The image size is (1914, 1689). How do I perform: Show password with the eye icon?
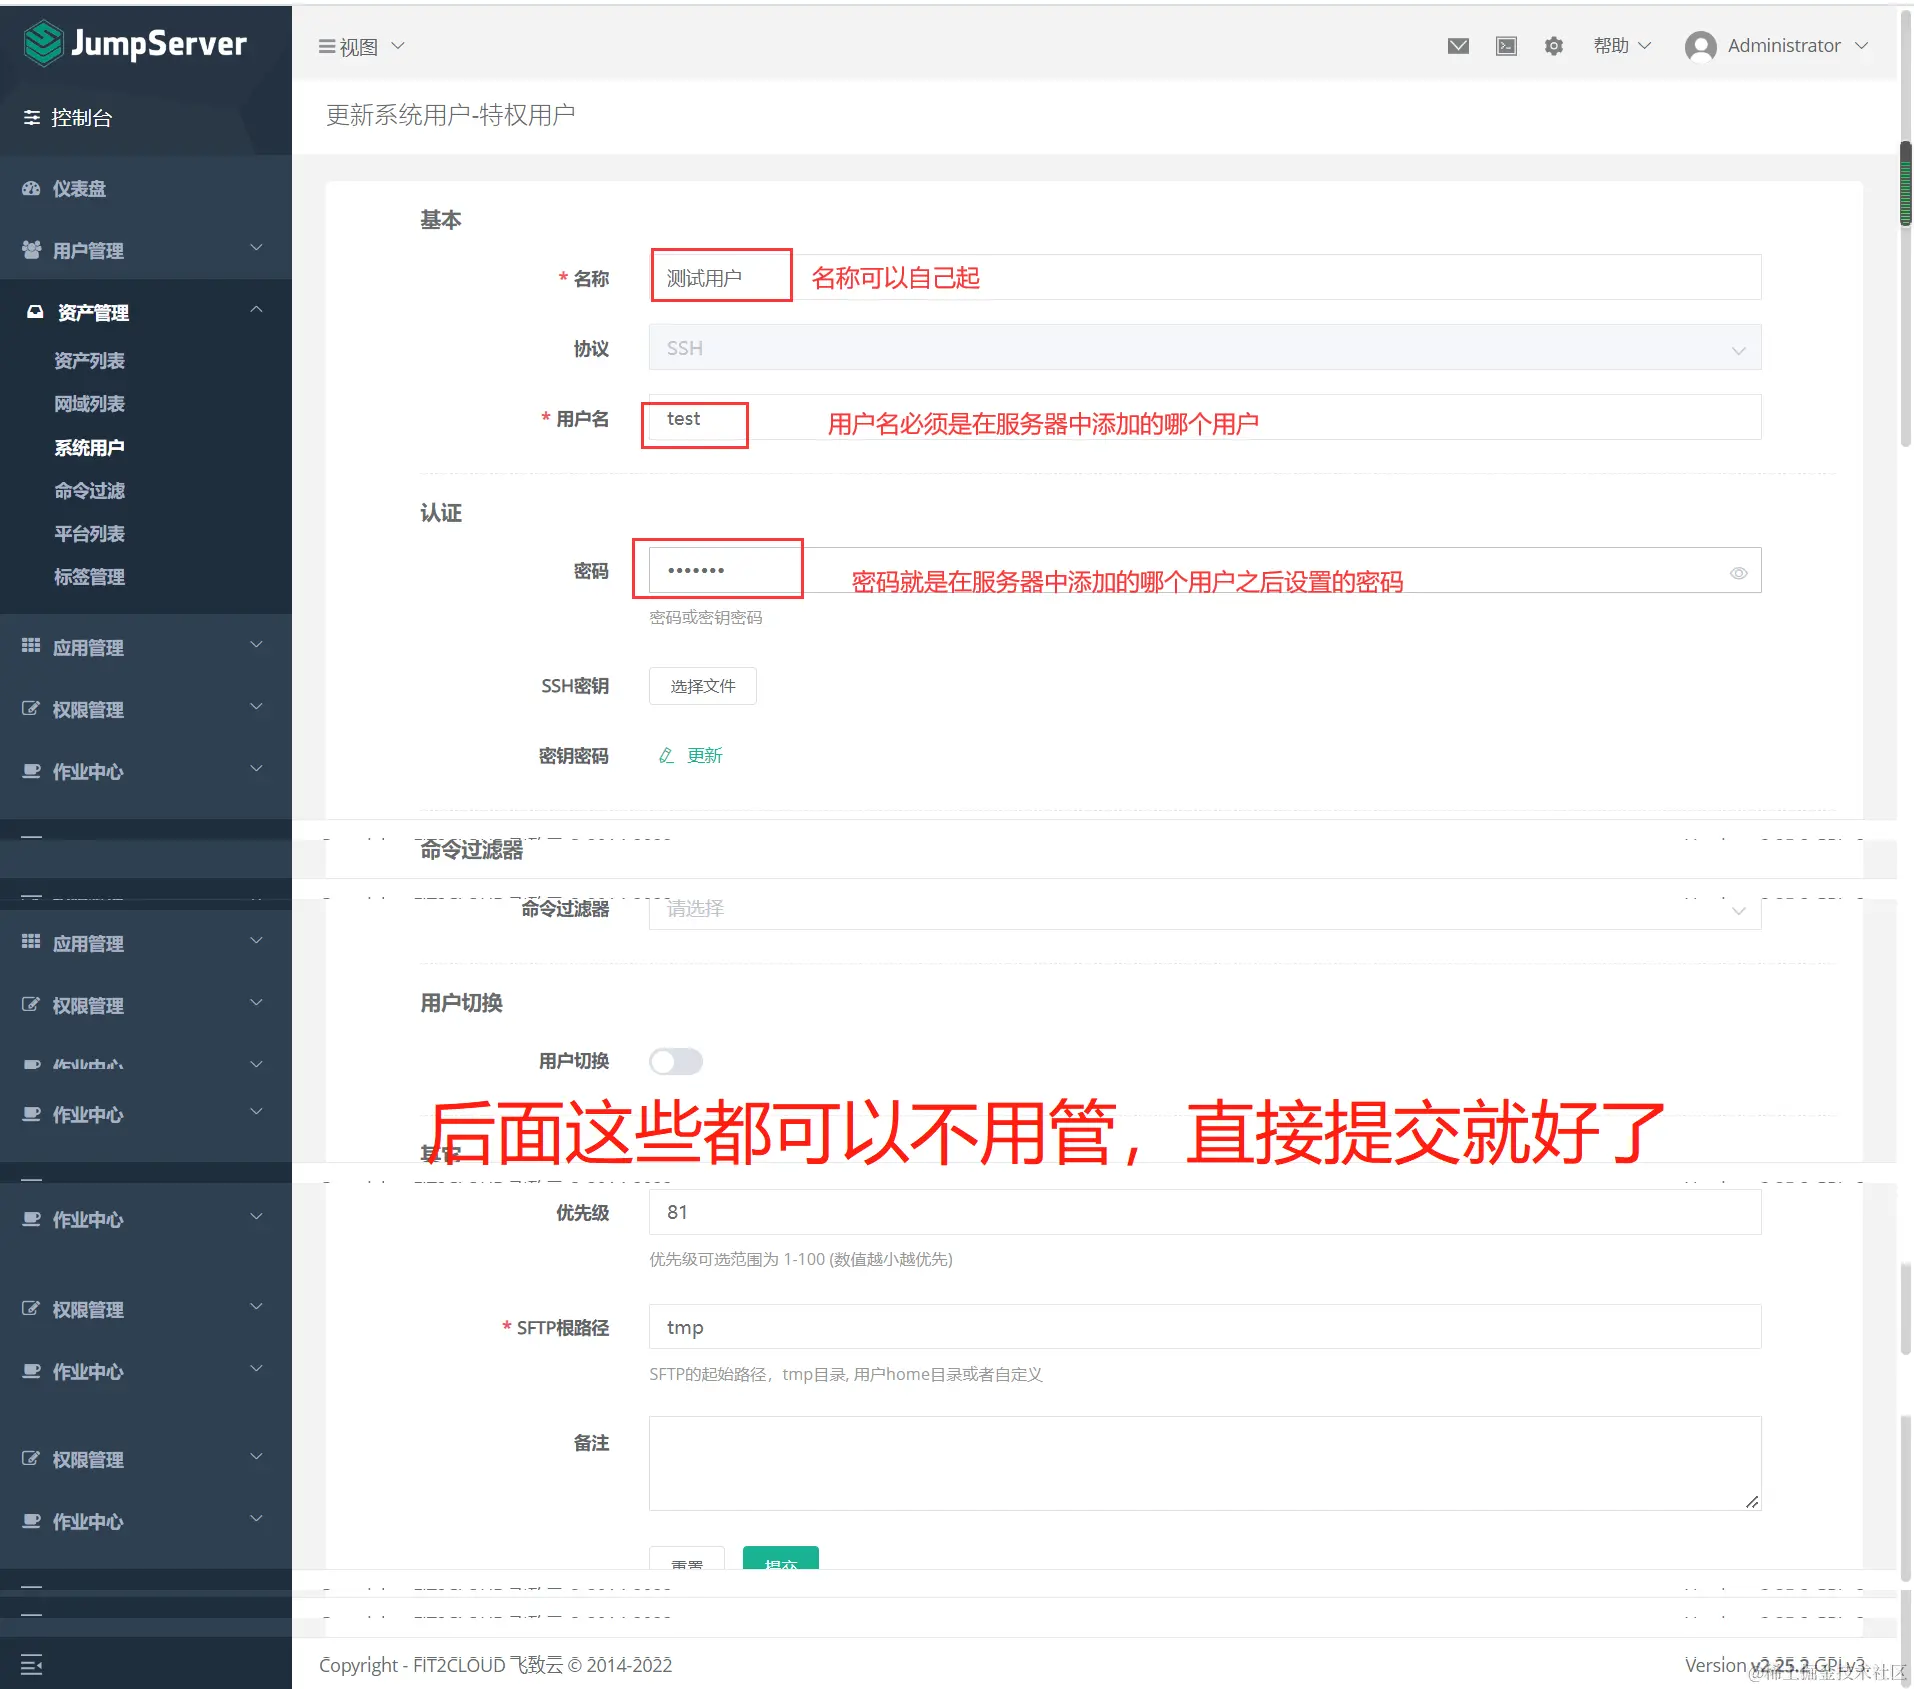(x=1739, y=573)
